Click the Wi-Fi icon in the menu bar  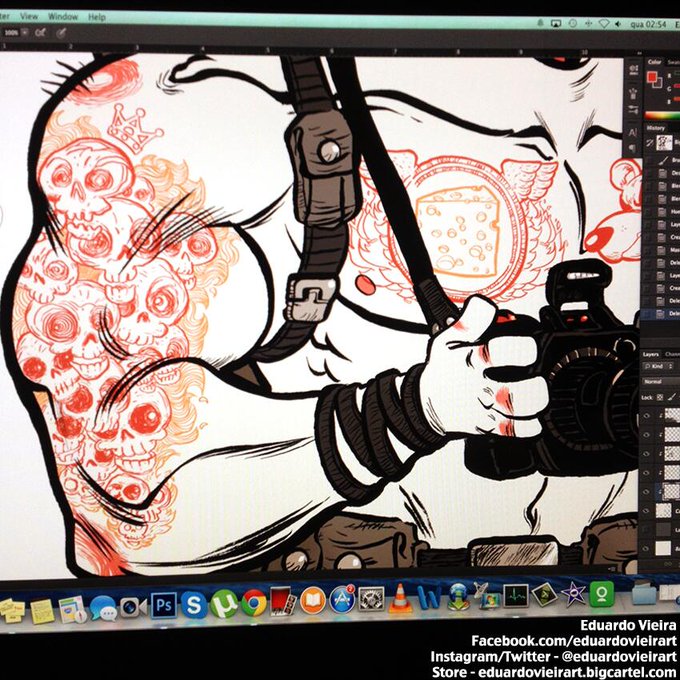604,23
